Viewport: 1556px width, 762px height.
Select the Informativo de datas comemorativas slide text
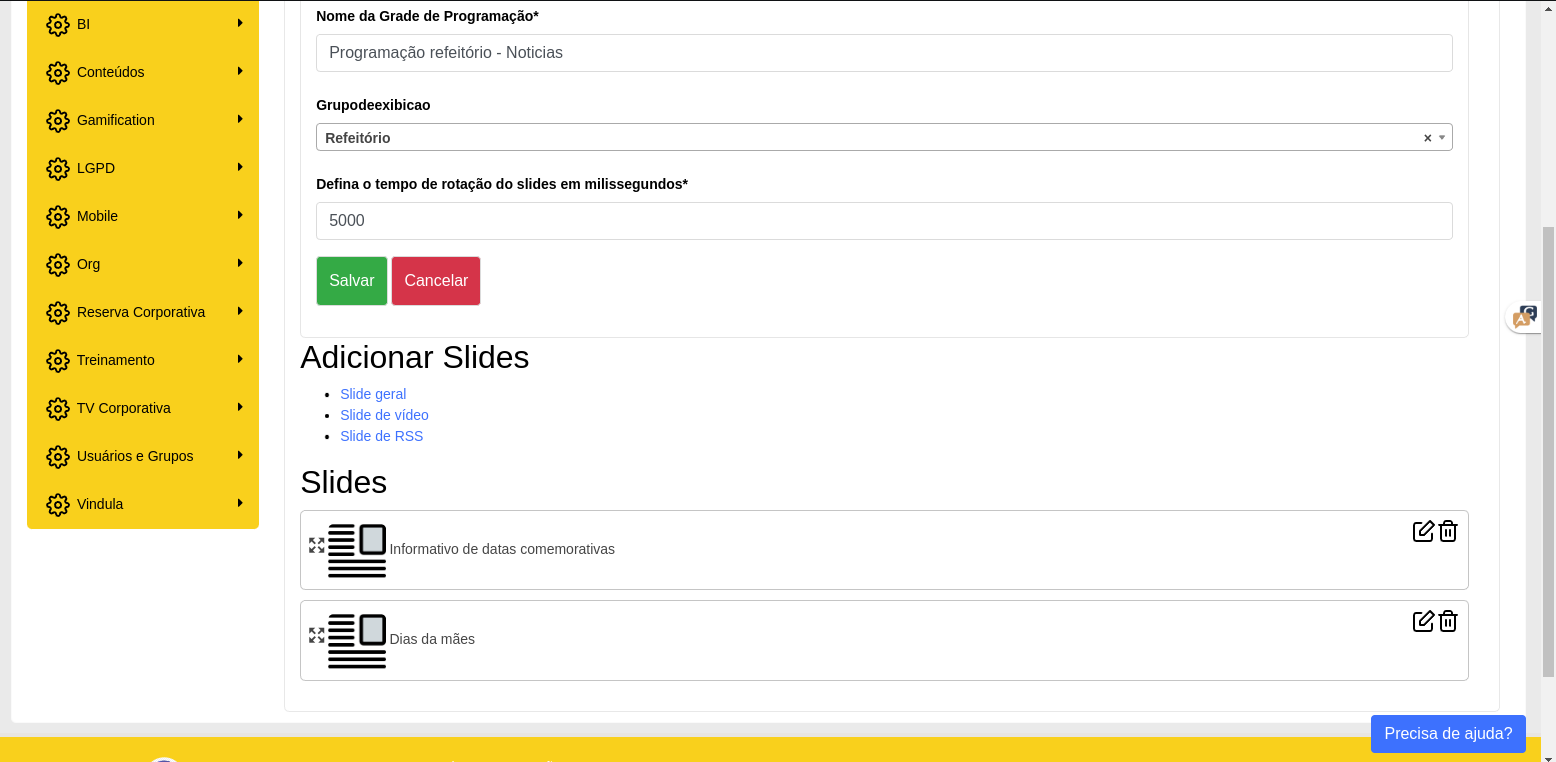pyautogui.click(x=502, y=549)
